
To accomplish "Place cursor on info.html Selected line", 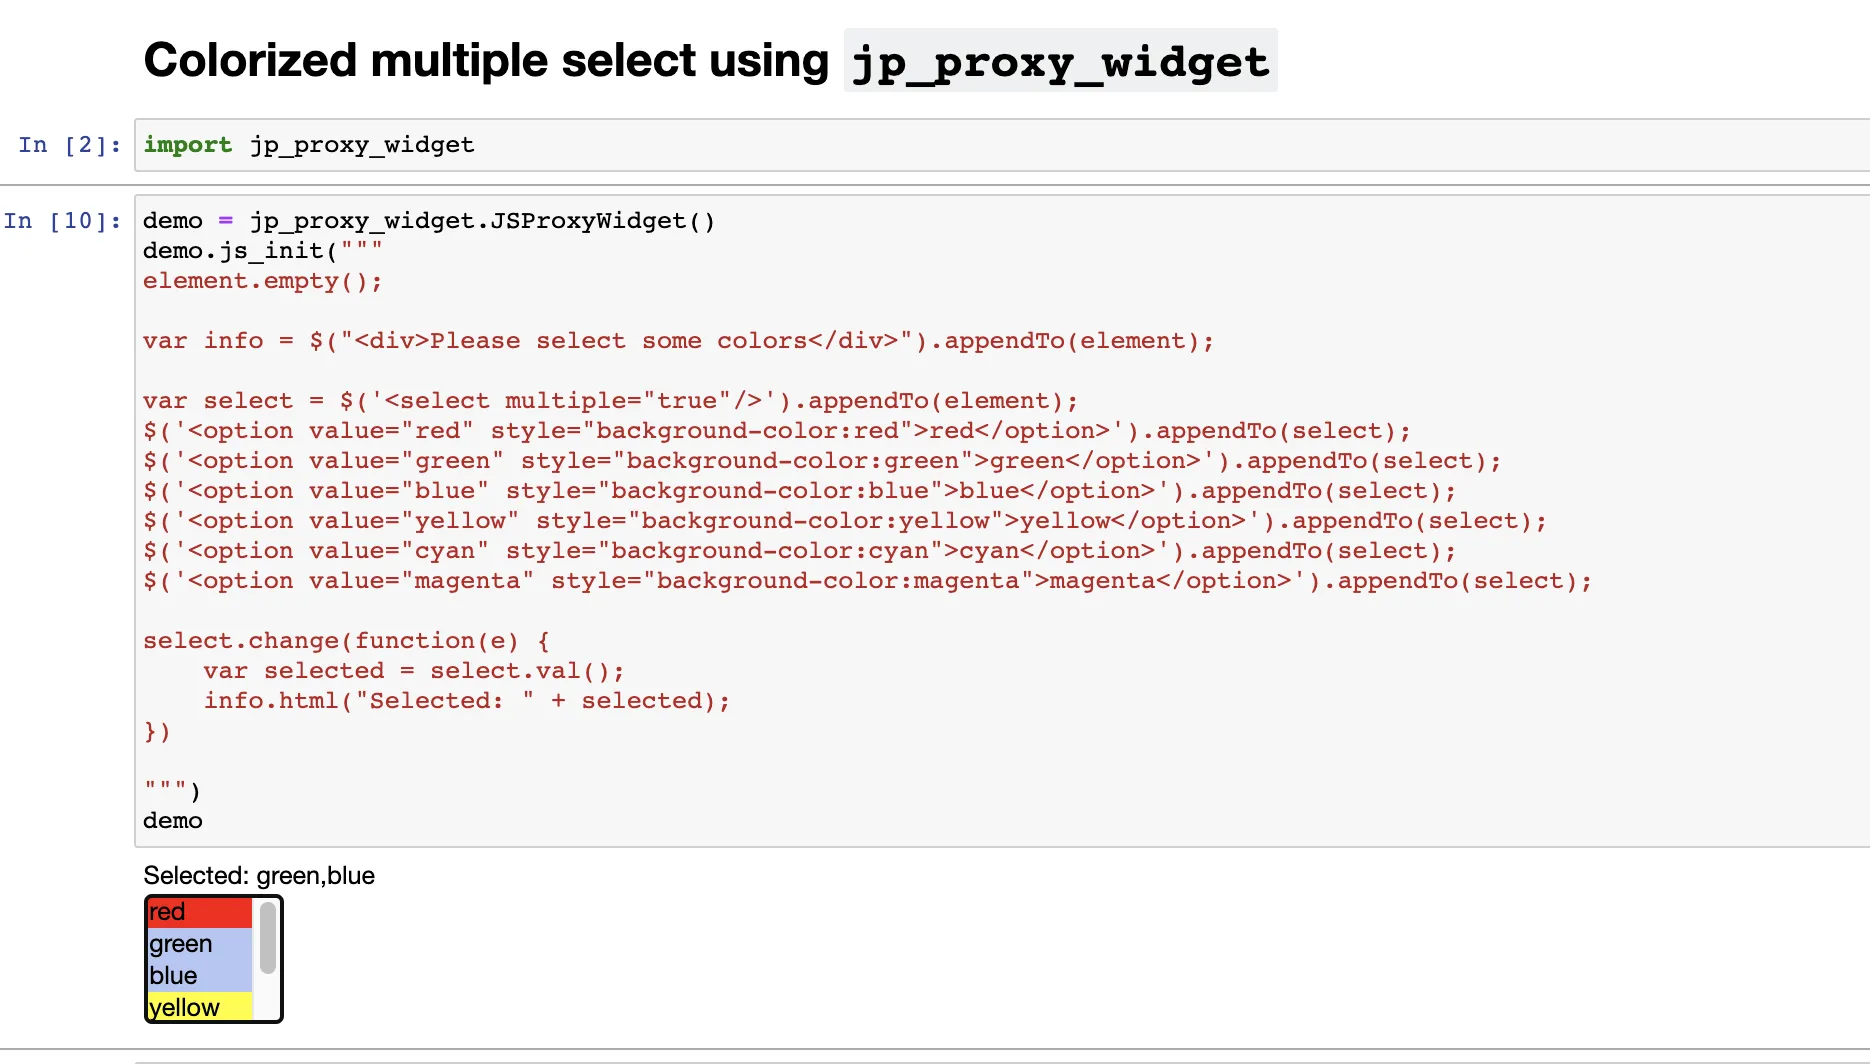I will 466,701.
